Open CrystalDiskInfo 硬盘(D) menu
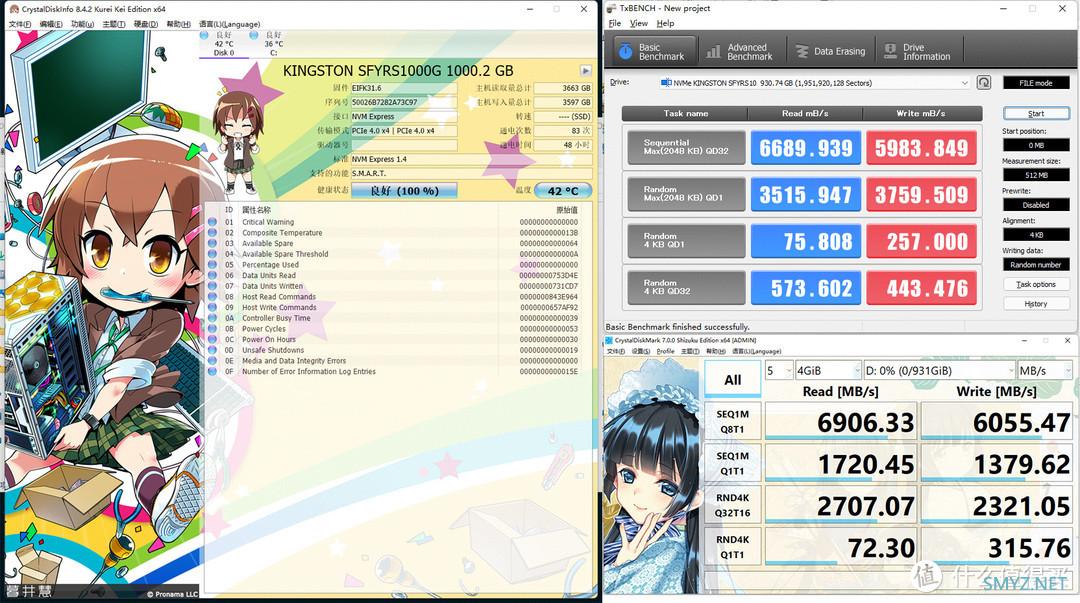 pos(145,24)
